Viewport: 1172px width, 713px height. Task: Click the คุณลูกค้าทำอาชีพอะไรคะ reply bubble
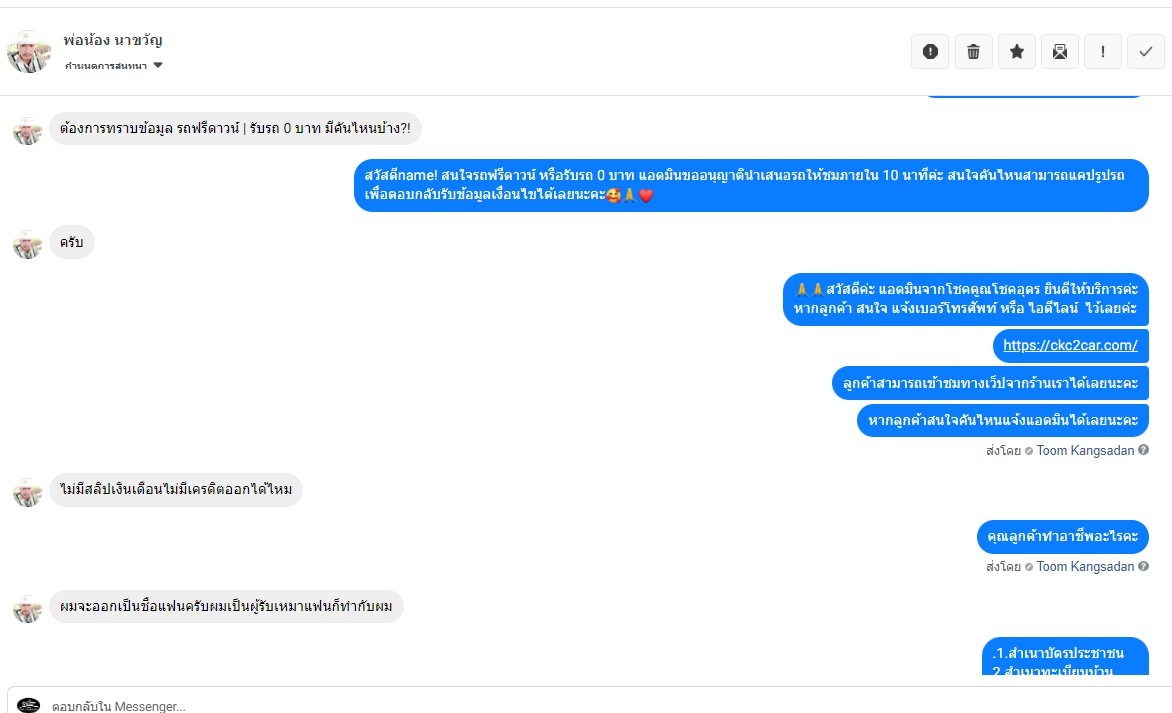click(x=1062, y=537)
